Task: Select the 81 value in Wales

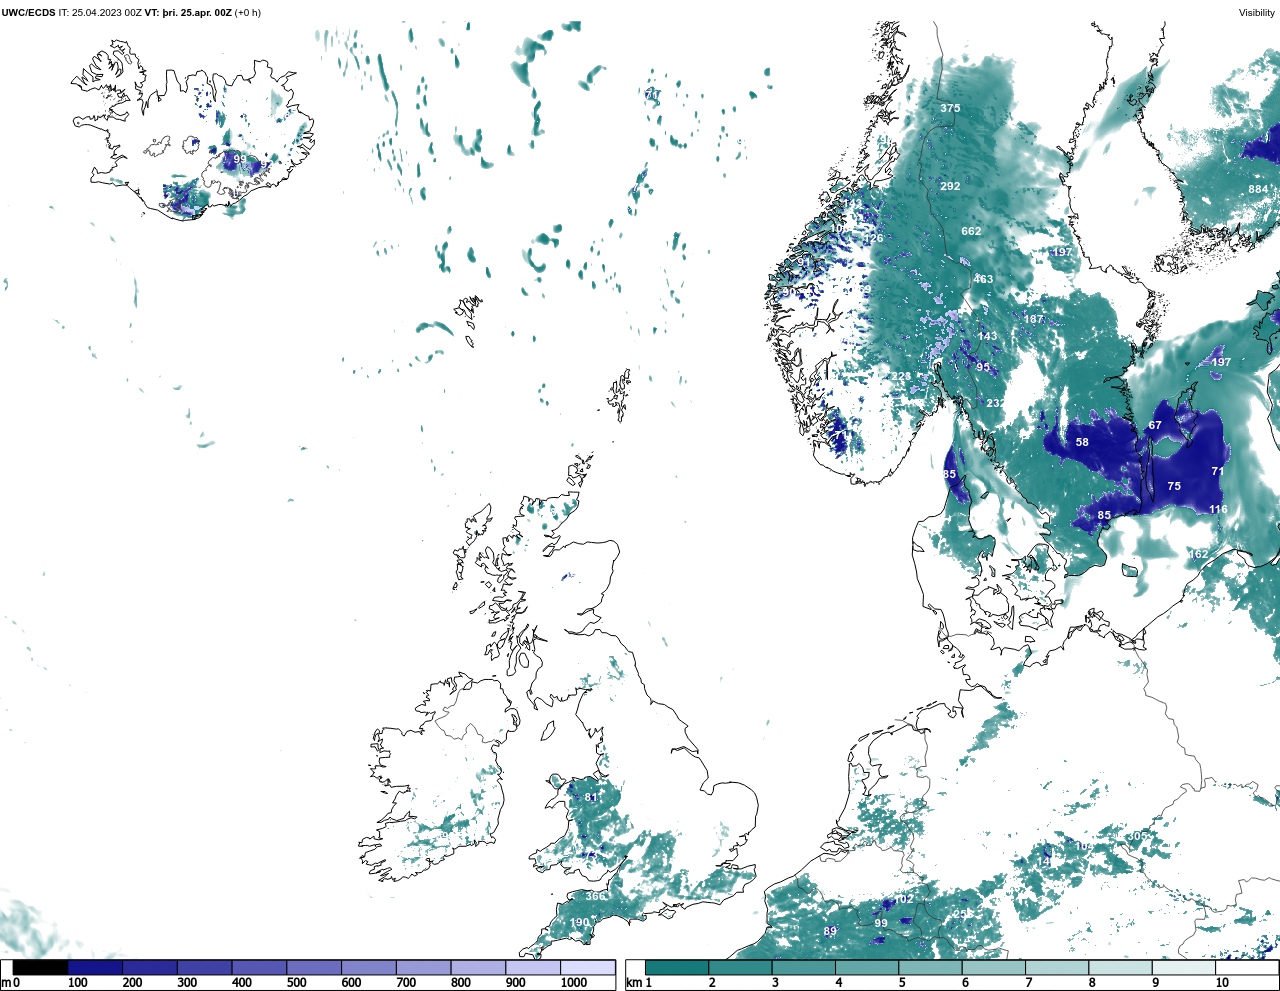Action: (591, 797)
